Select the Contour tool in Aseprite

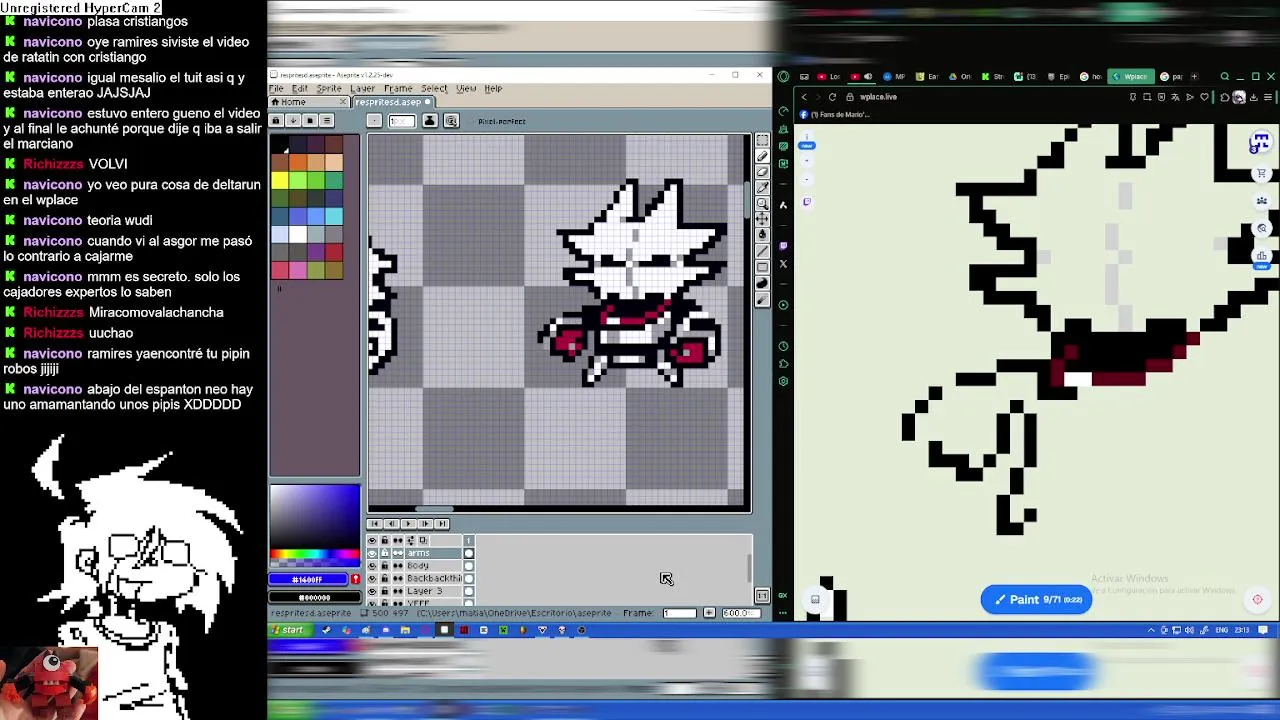[x=762, y=284]
